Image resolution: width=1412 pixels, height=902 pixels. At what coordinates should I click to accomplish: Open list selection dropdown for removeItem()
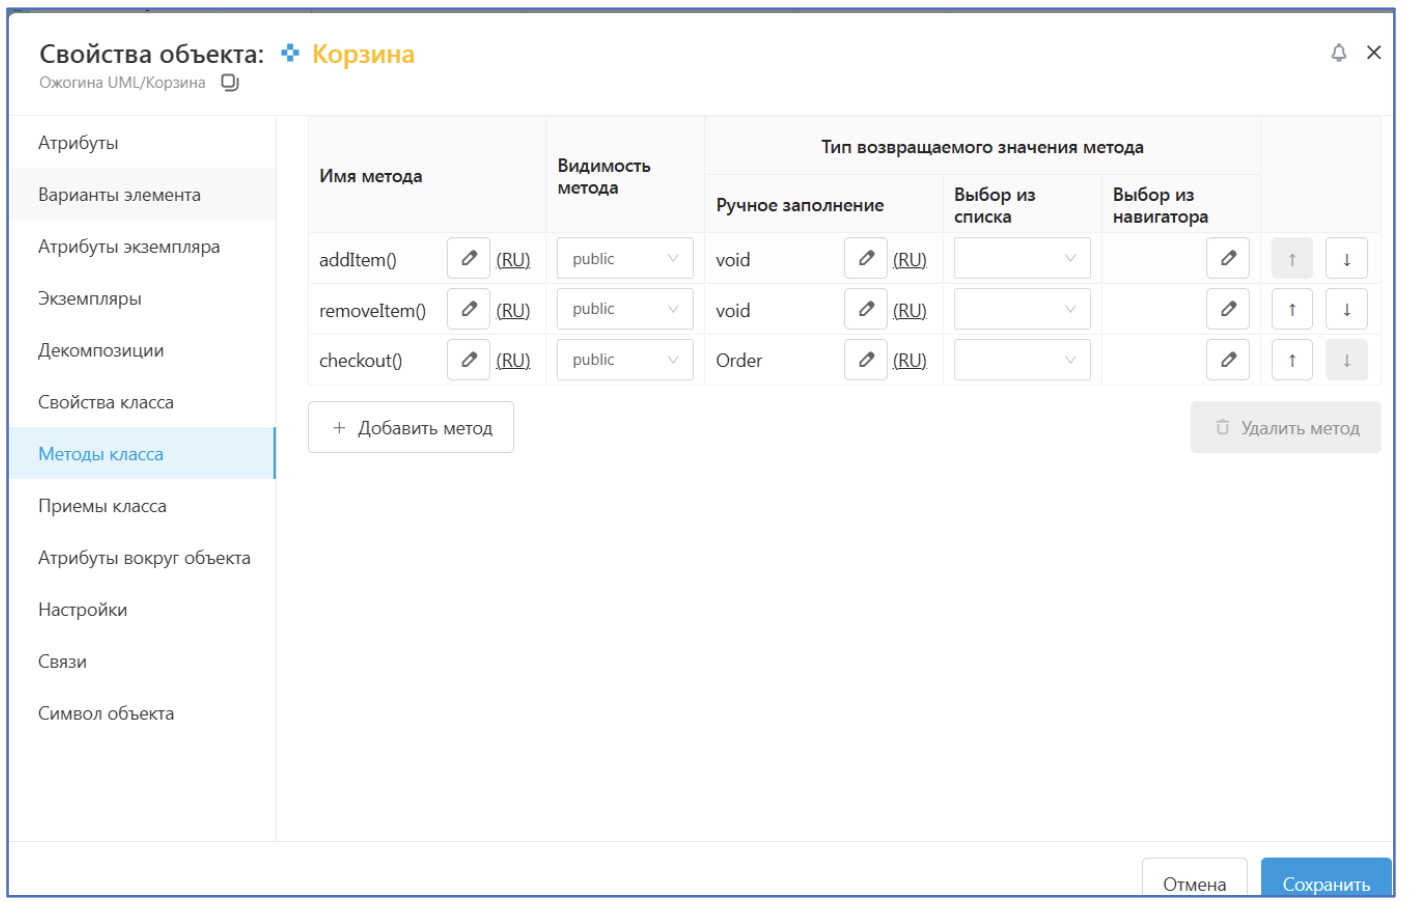tap(1021, 309)
